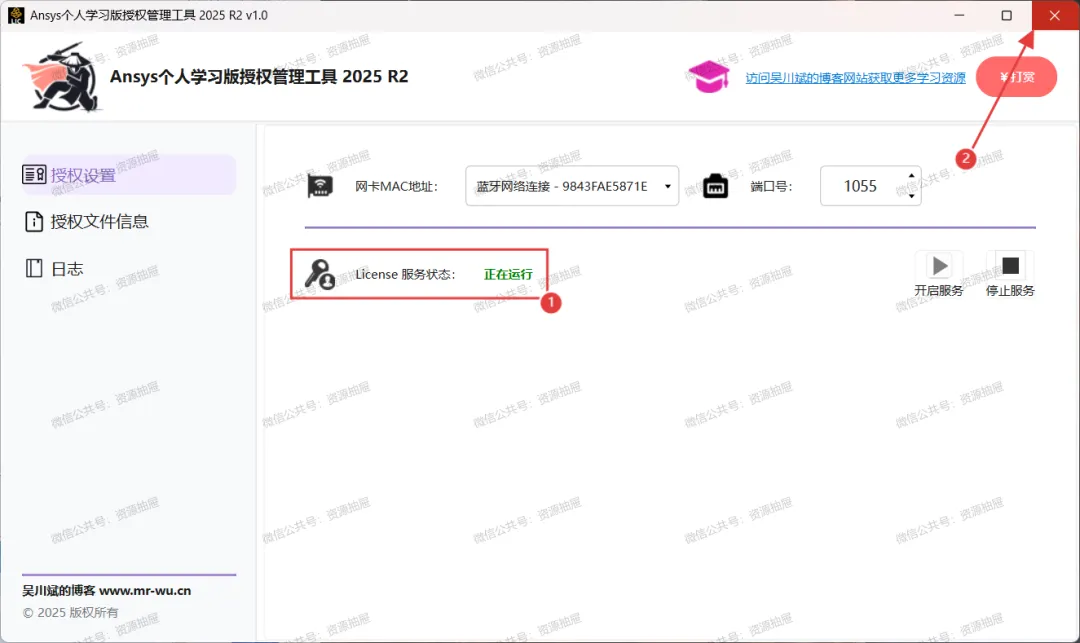Click the app icon in the title bar
This screenshot has width=1080, height=643.
tap(16, 15)
